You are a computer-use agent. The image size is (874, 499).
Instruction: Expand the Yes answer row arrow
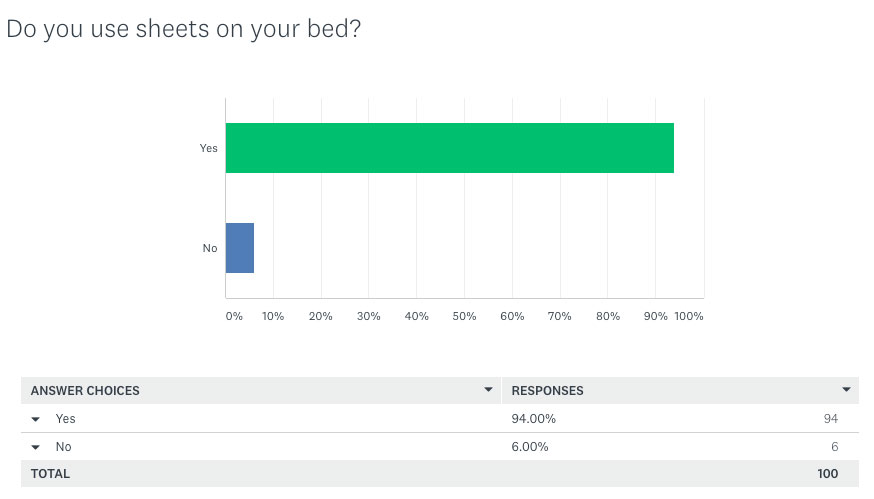point(36,419)
